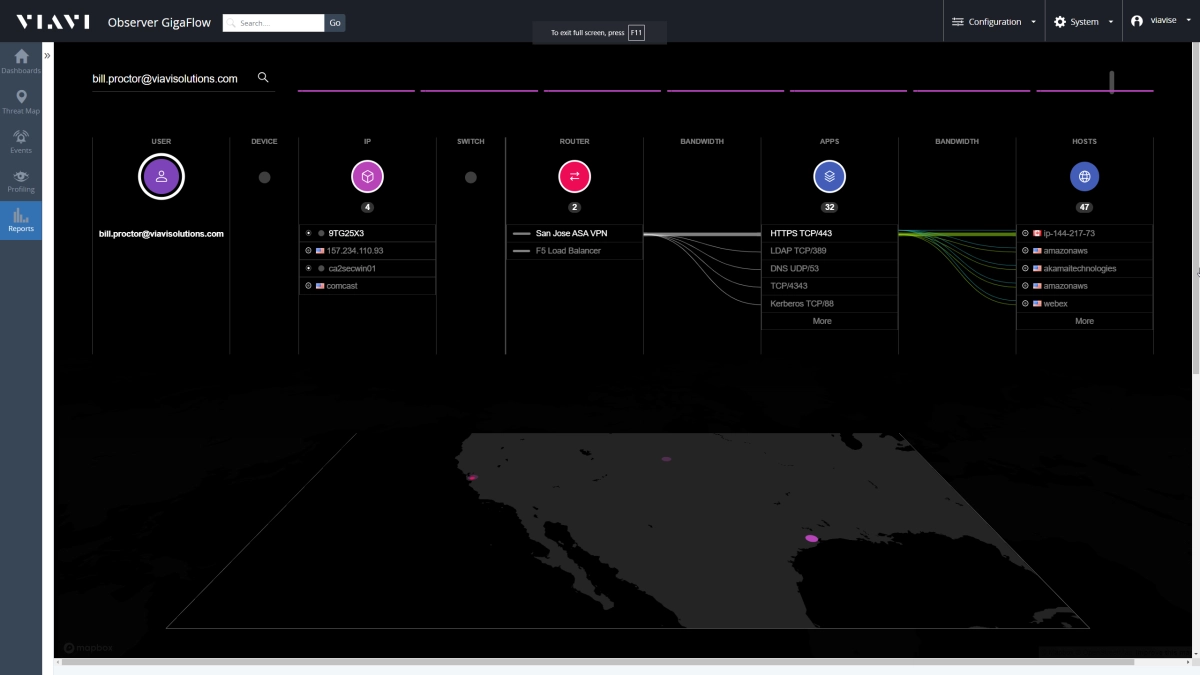Select the LDAP TCP/389 application
The height and width of the screenshot is (675, 1200).
click(829, 251)
